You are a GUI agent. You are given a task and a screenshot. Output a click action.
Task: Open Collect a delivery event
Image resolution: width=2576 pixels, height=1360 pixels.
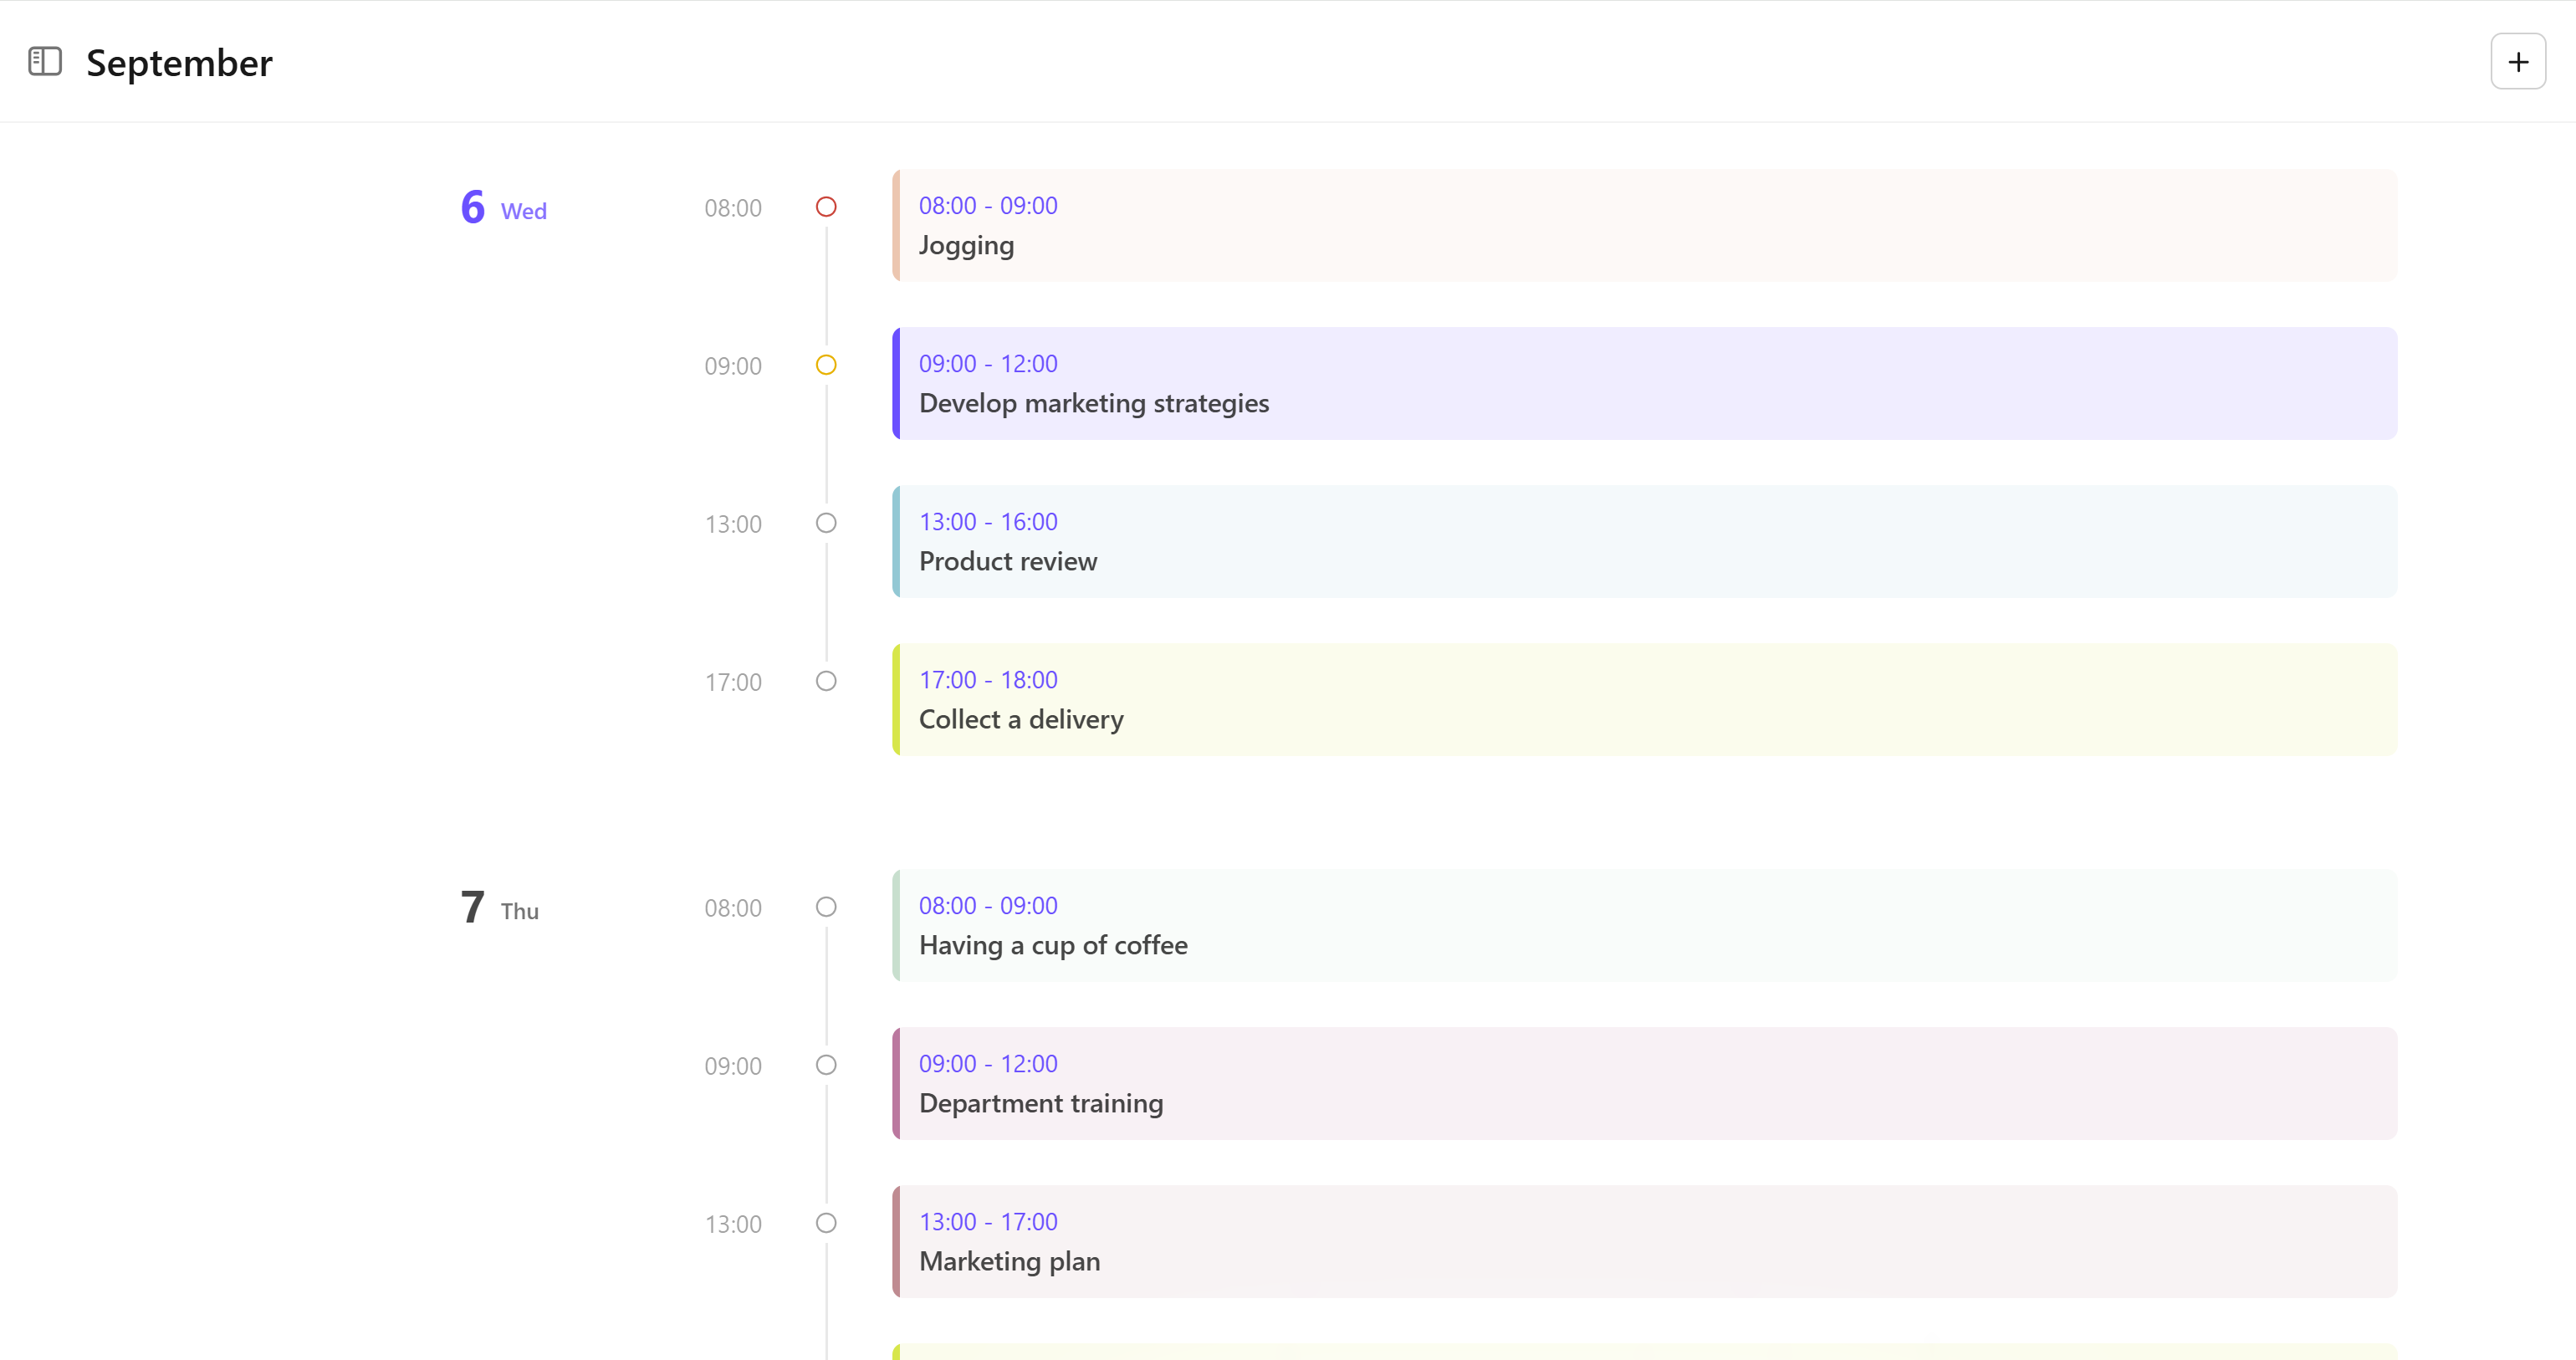coord(1644,700)
